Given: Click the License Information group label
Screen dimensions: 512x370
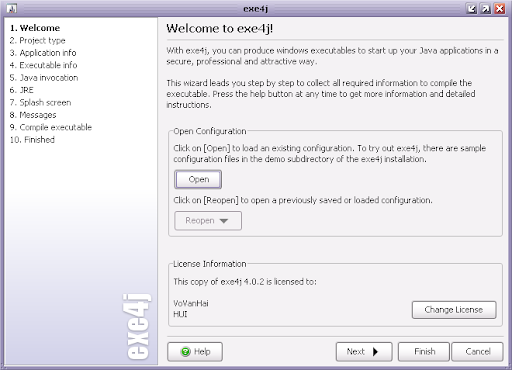Looking at the screenshot, I should click(x=210, y=264).
